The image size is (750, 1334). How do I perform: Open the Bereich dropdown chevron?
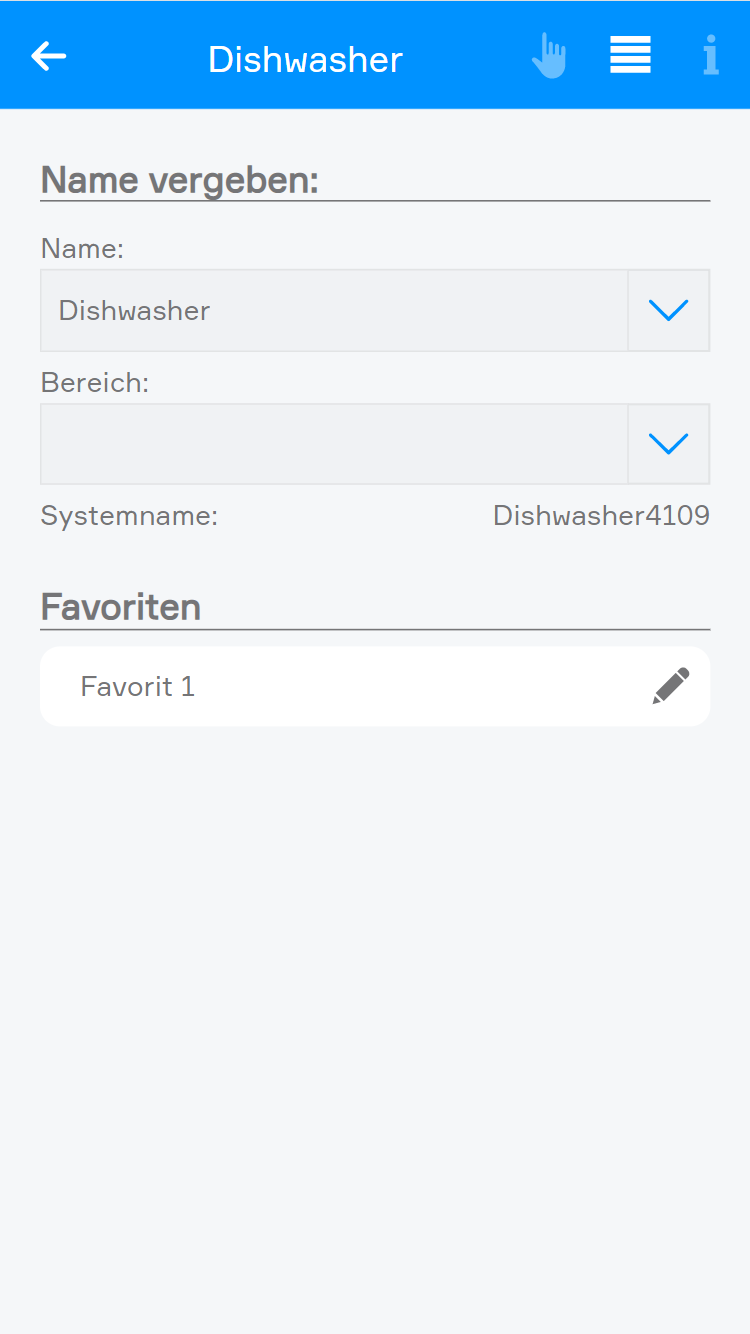(668, 444)
